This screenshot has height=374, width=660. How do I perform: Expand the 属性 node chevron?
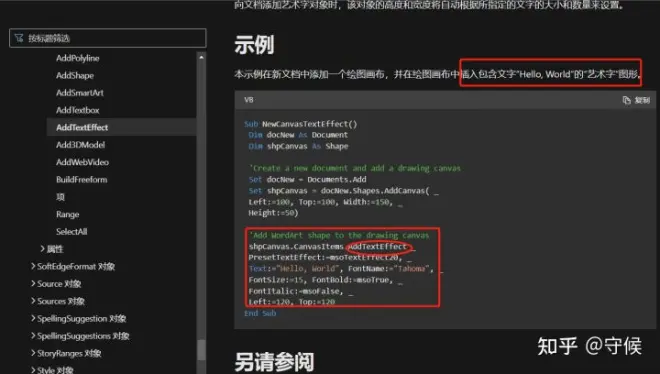point(42,249)
